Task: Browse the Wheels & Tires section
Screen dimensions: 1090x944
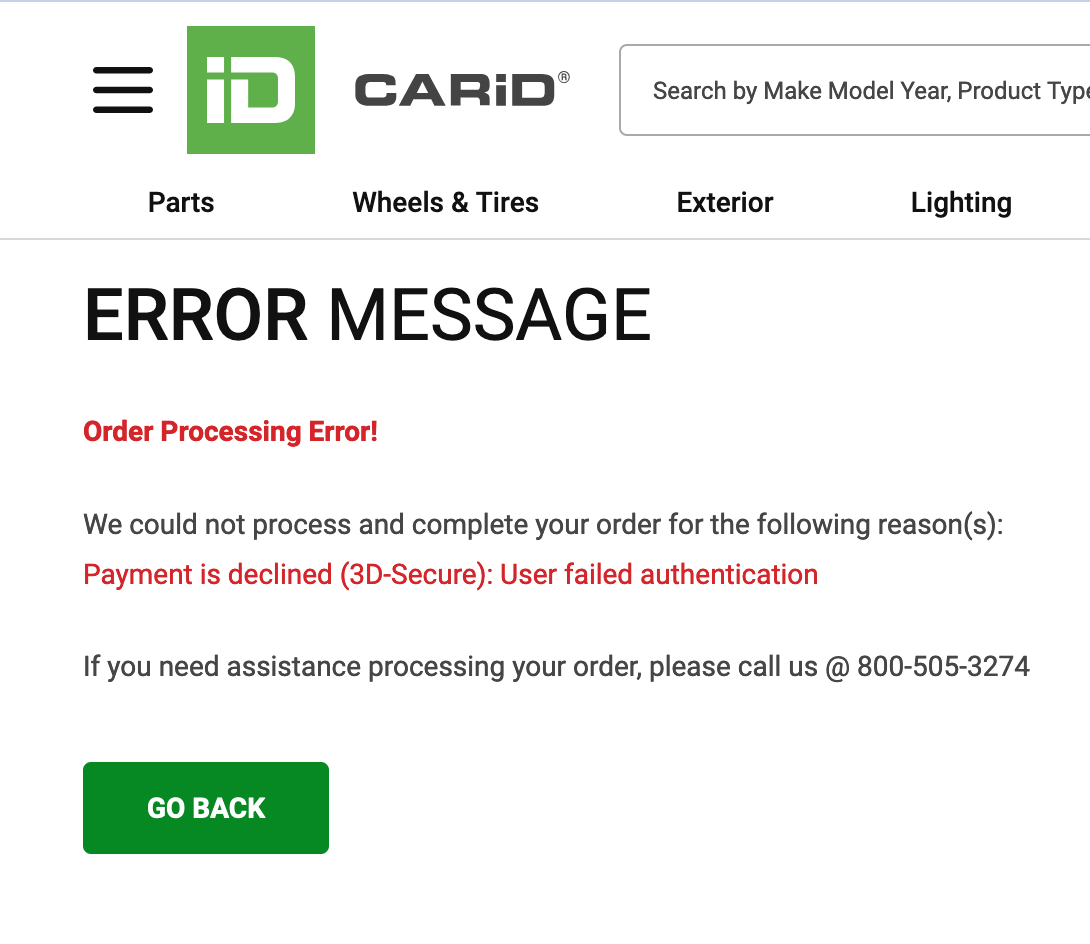Action: (x=445, y=202)
